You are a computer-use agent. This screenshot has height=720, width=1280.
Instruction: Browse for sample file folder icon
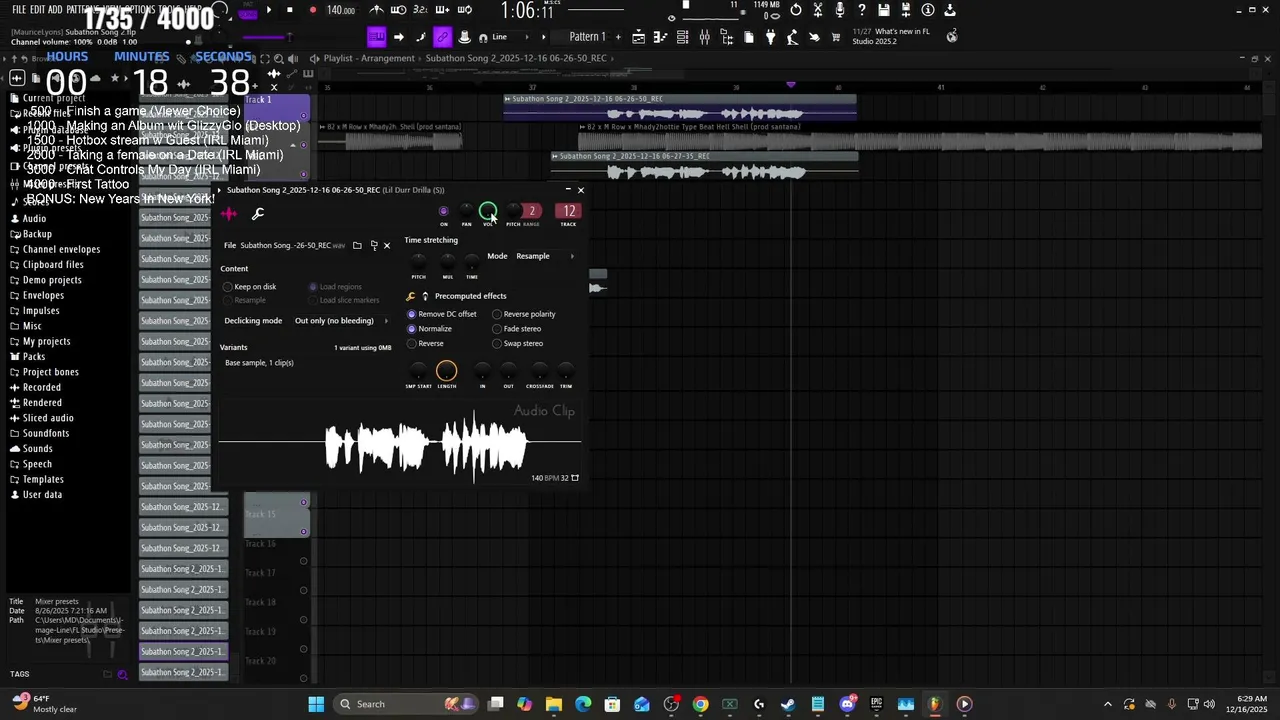357,245
